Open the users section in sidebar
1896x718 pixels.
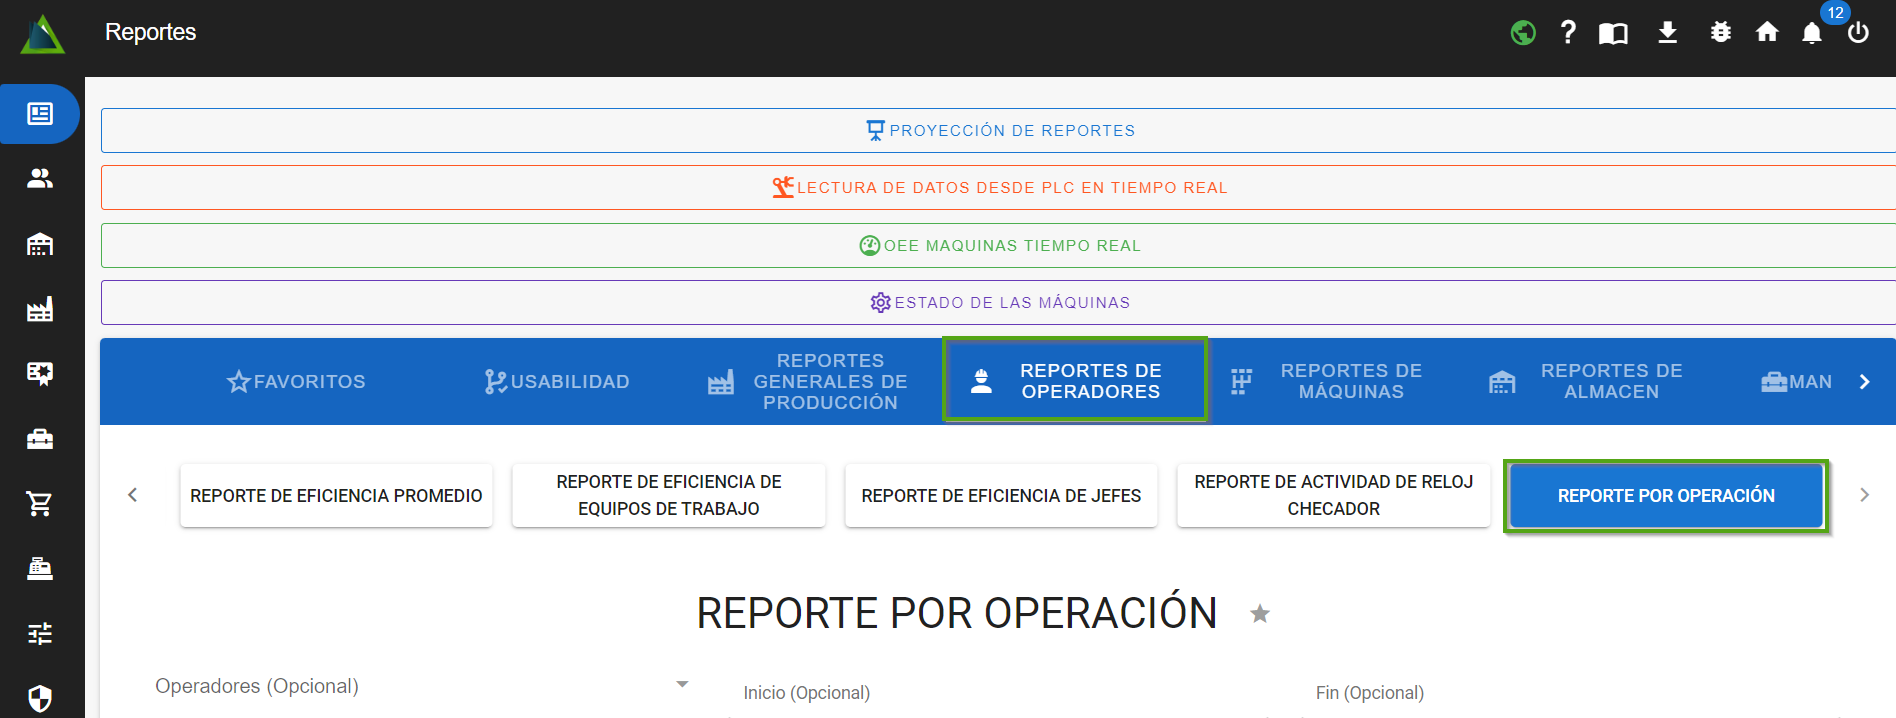(40, 179)
